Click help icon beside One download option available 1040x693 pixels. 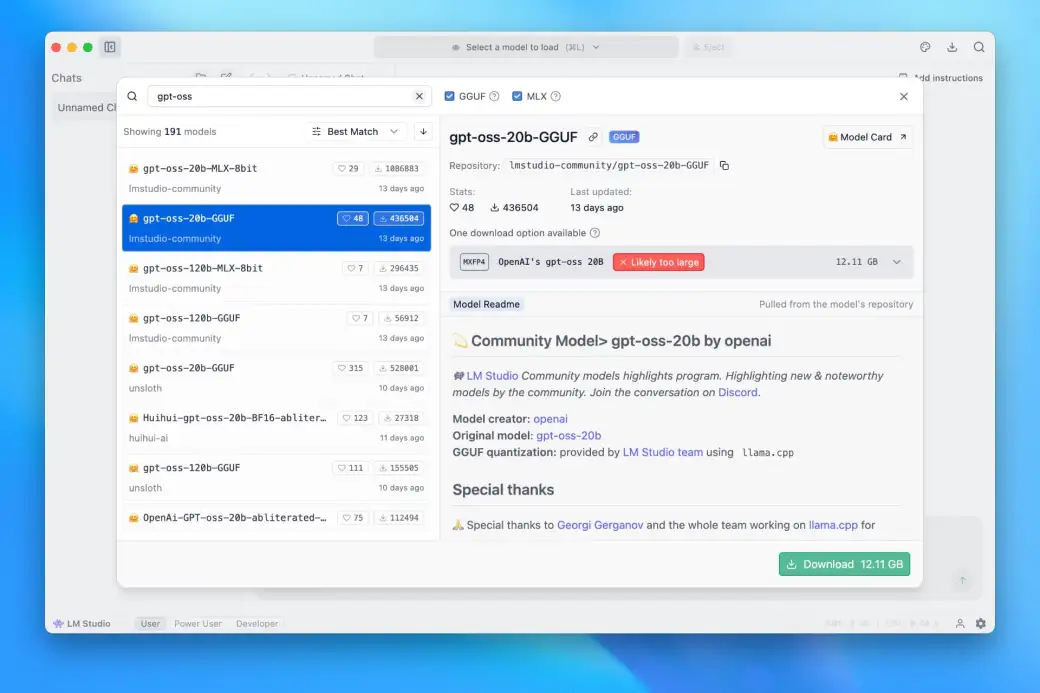coord(595,233)
